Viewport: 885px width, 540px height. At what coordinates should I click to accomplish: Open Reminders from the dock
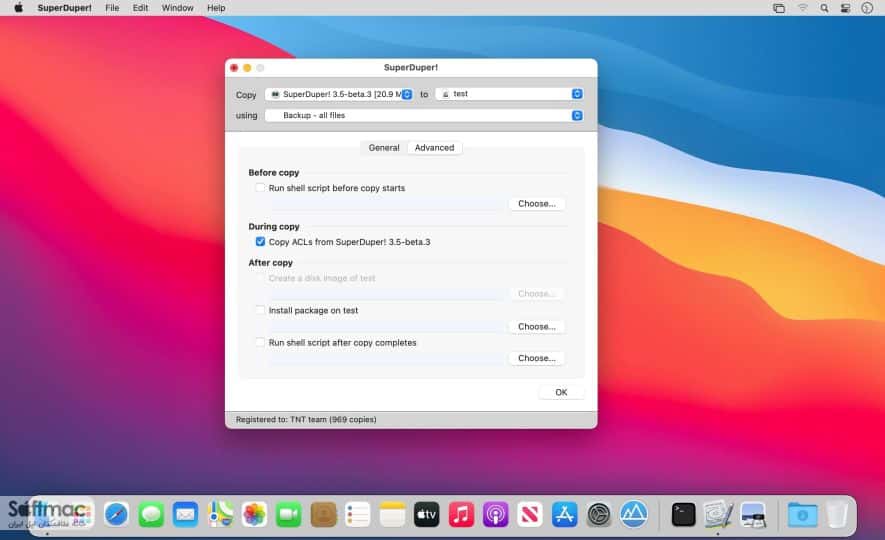tap(358, 515)
